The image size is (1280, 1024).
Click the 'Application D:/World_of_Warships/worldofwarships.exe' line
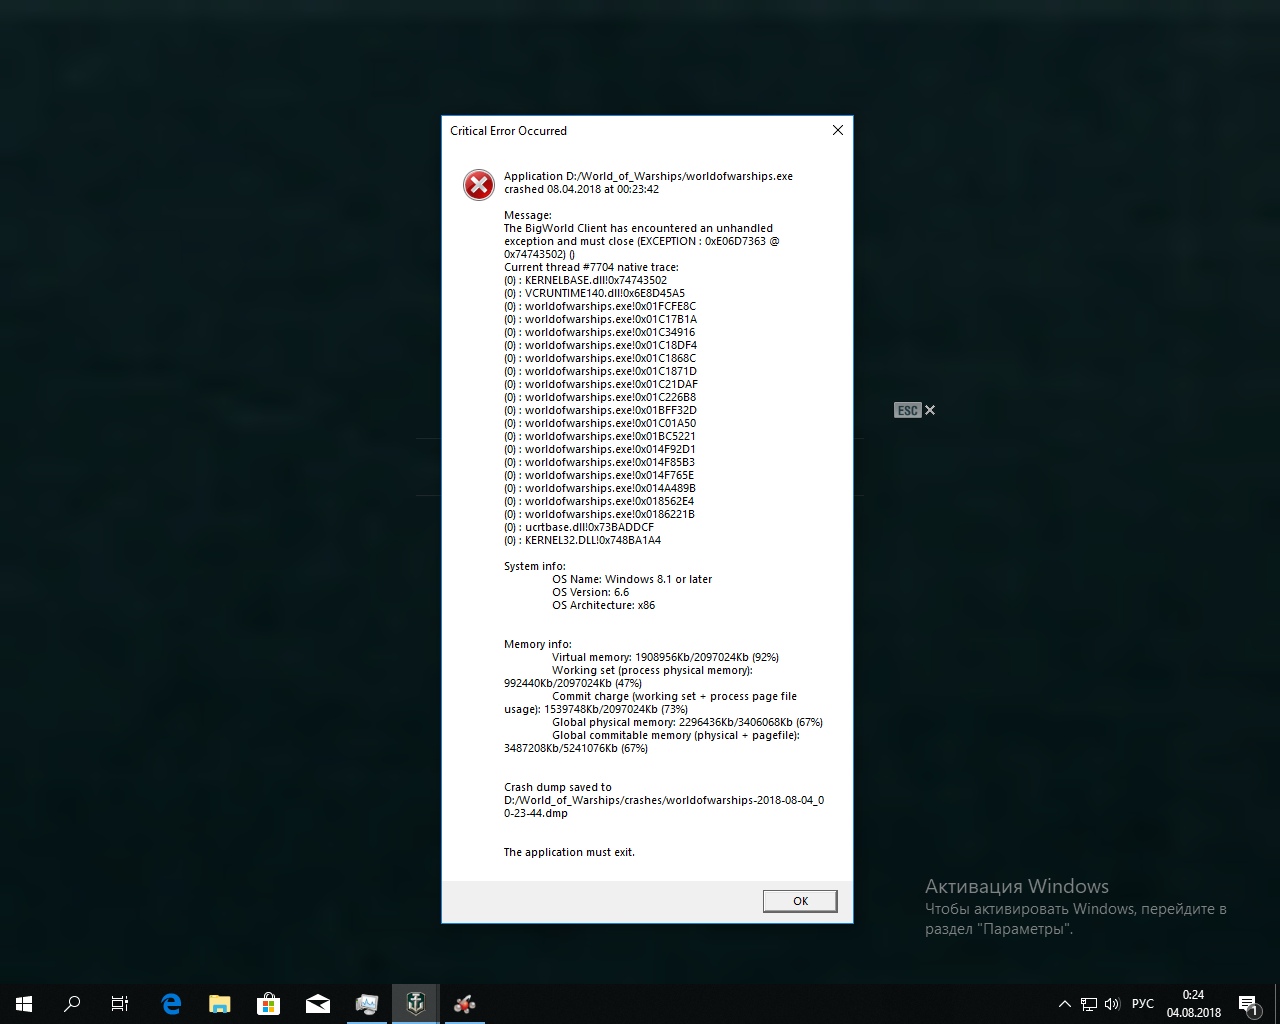648,176
